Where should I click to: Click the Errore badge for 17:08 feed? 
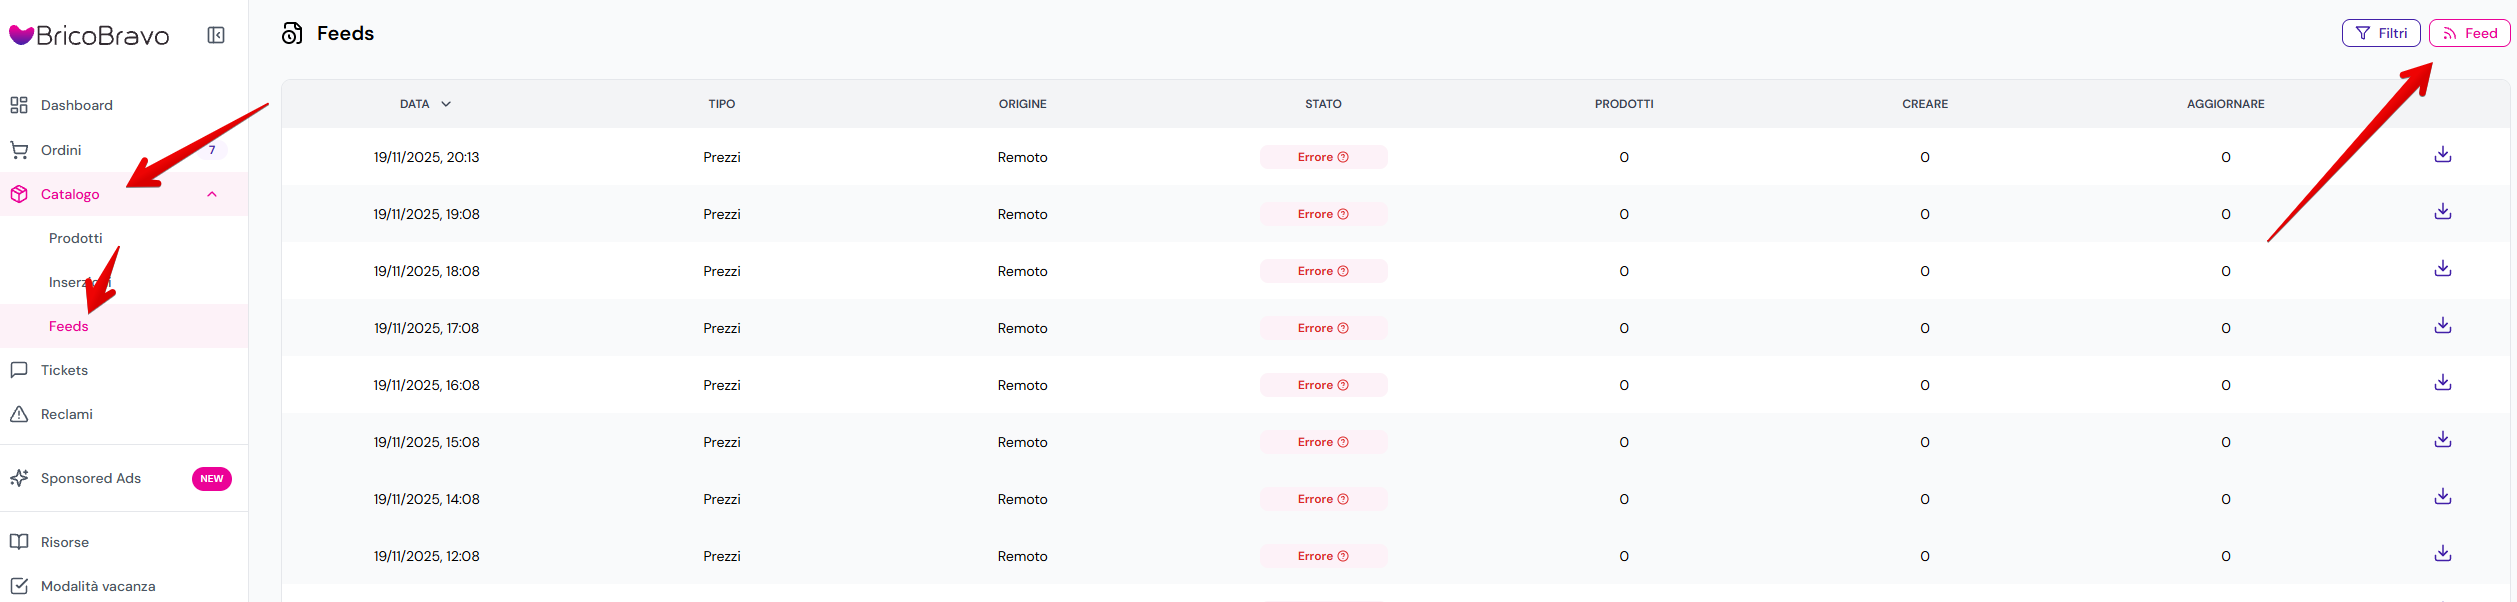1322,328
